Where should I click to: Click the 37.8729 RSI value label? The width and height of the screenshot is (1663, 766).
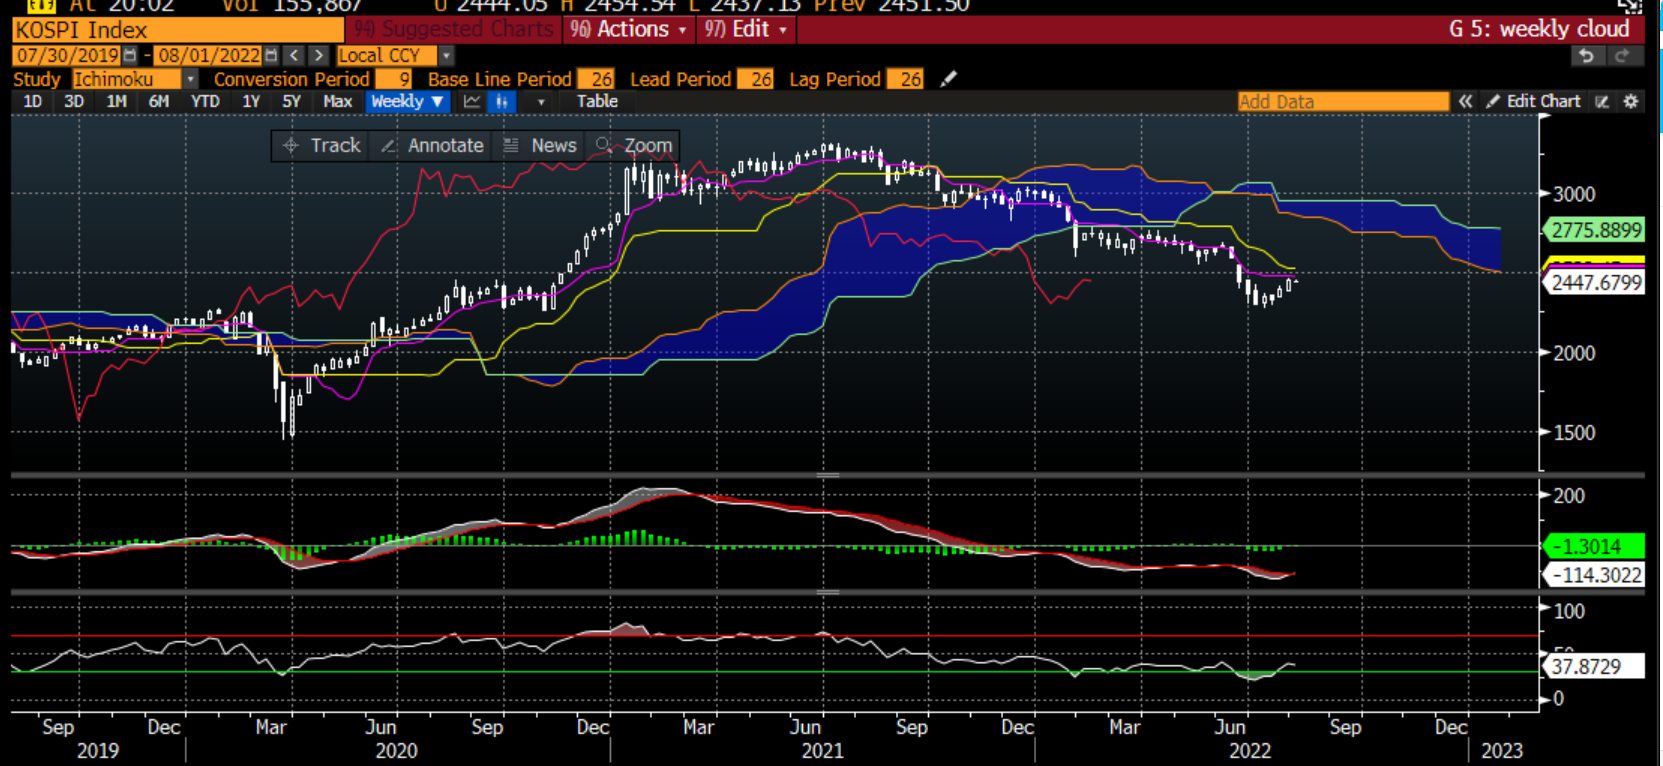(x=1595, y=666)
